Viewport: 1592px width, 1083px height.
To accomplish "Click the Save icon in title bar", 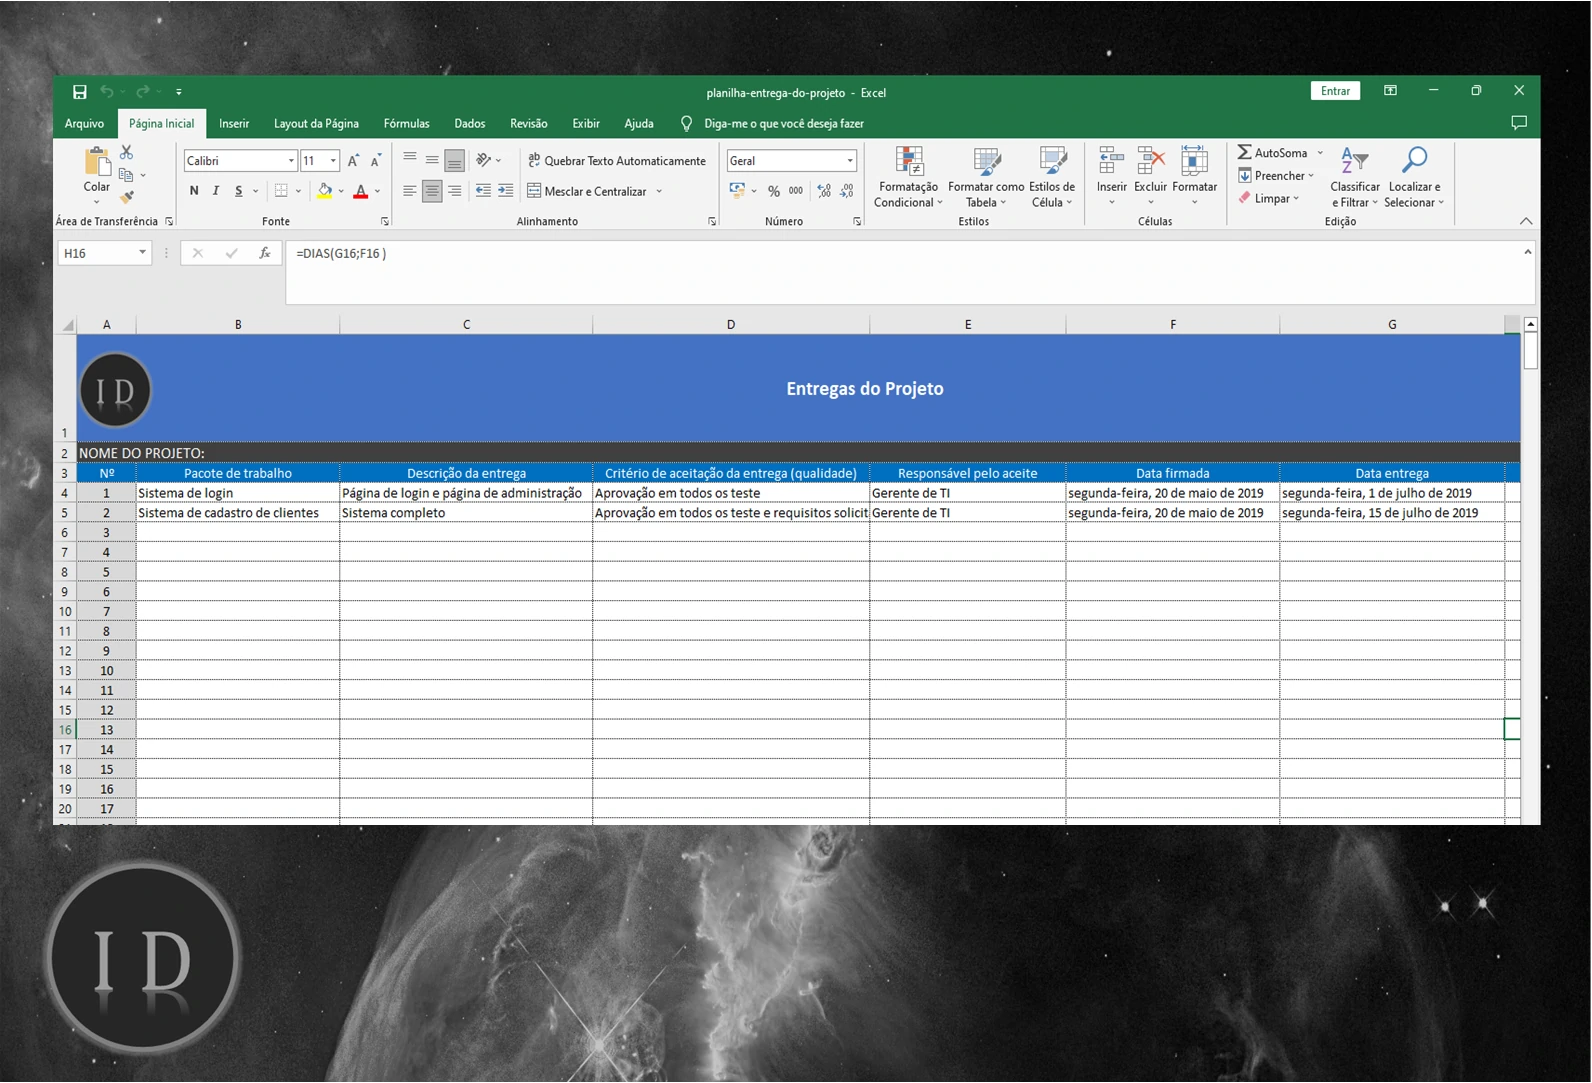I will tap(80, 92).
